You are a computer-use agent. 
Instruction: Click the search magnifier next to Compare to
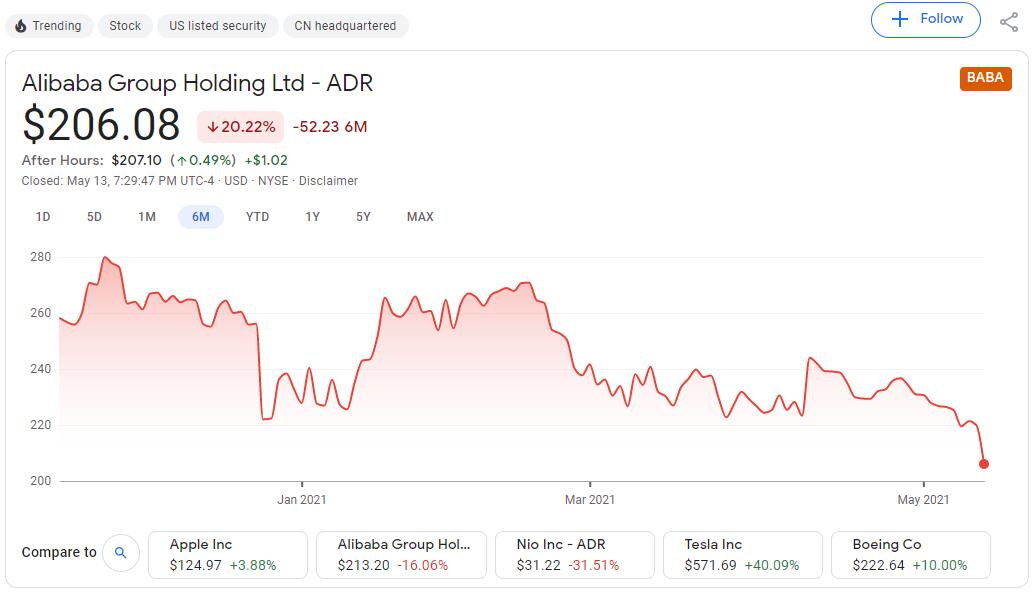(x=120, y=552)
